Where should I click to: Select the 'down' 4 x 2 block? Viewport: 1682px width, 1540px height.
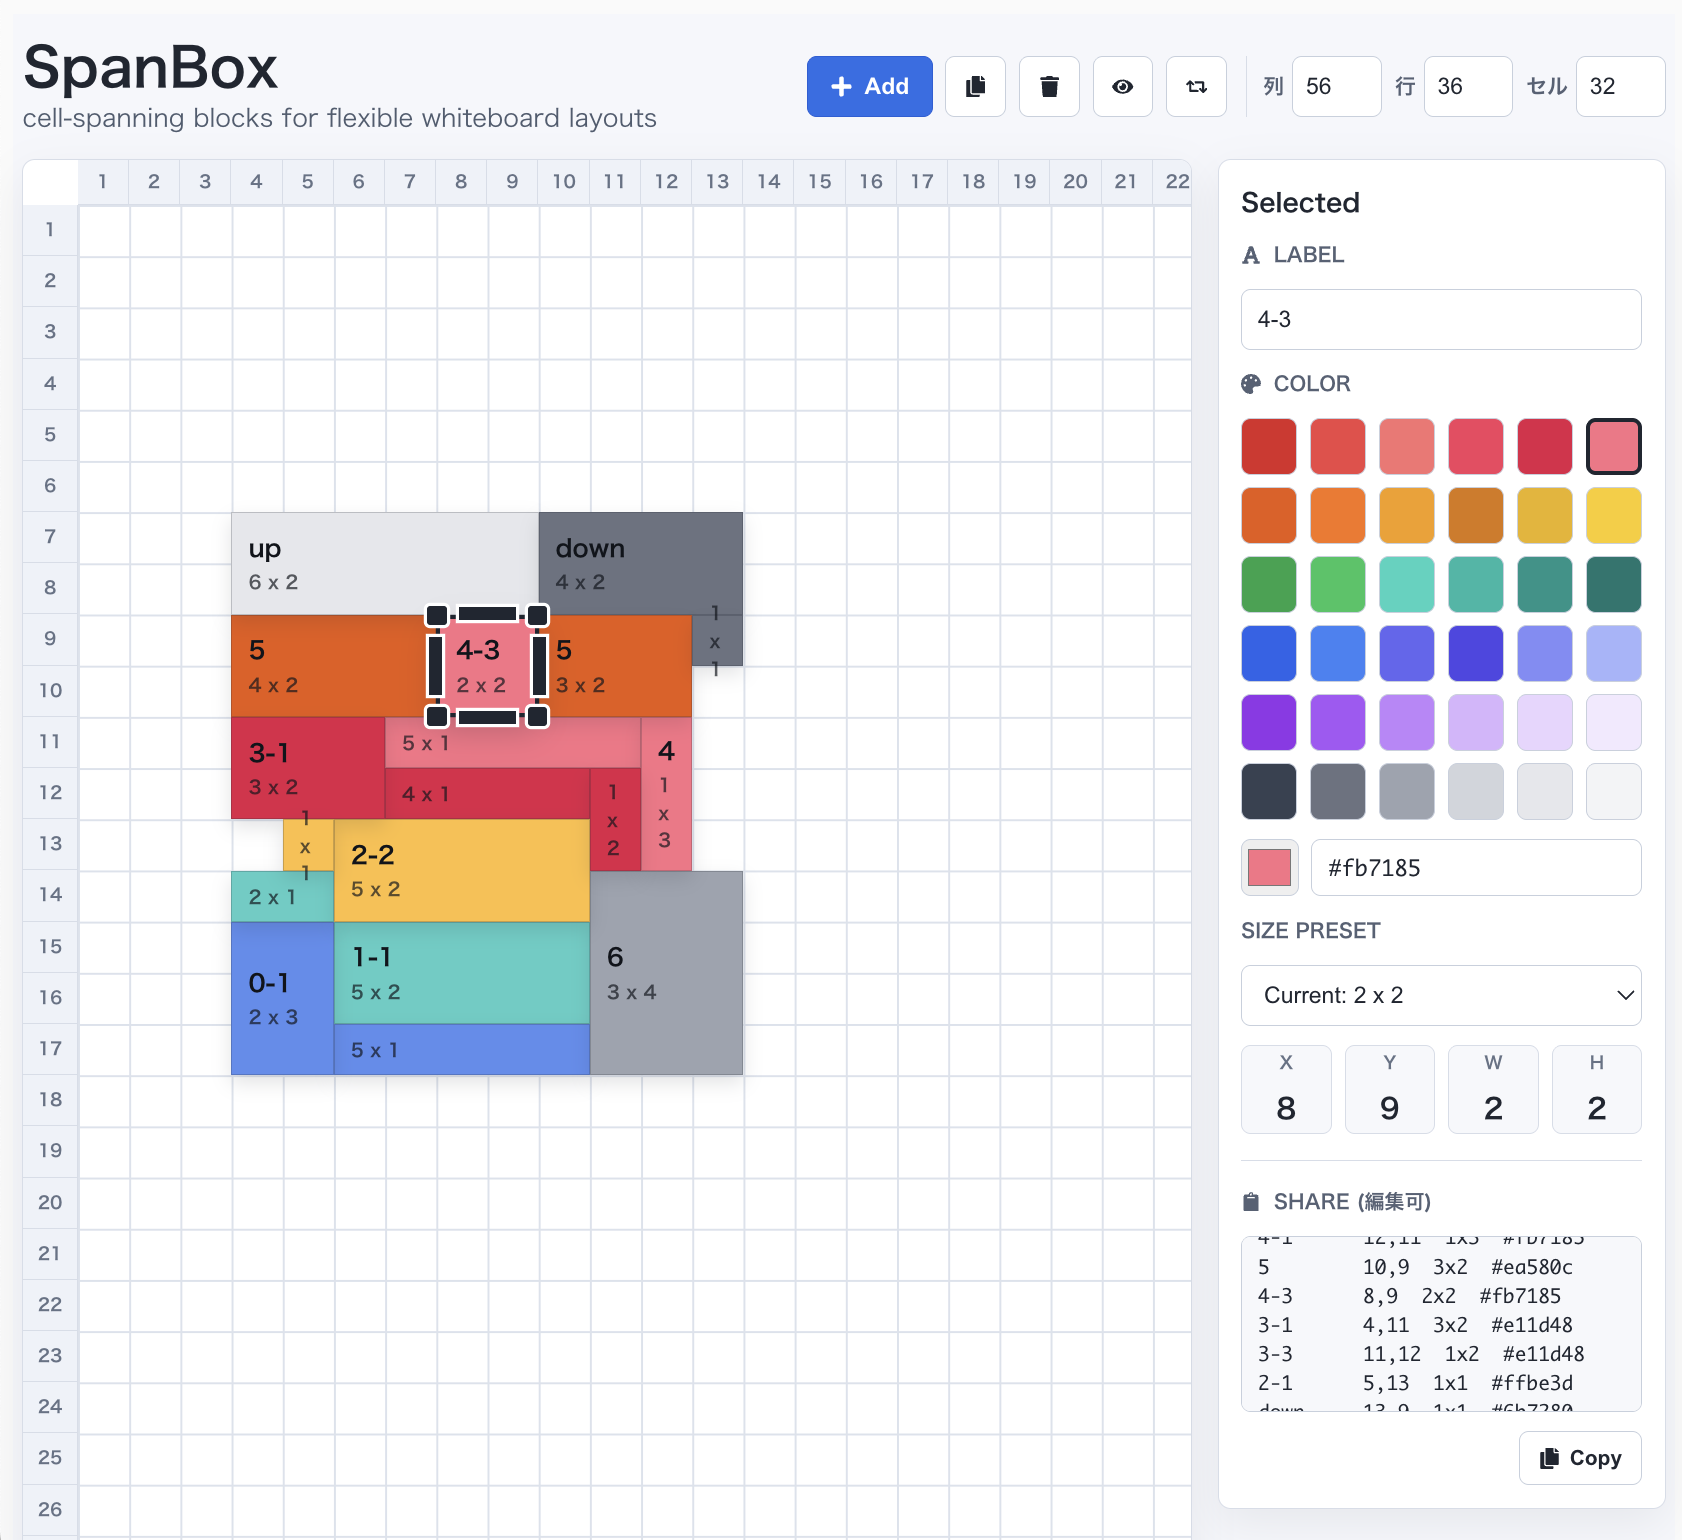640,564
